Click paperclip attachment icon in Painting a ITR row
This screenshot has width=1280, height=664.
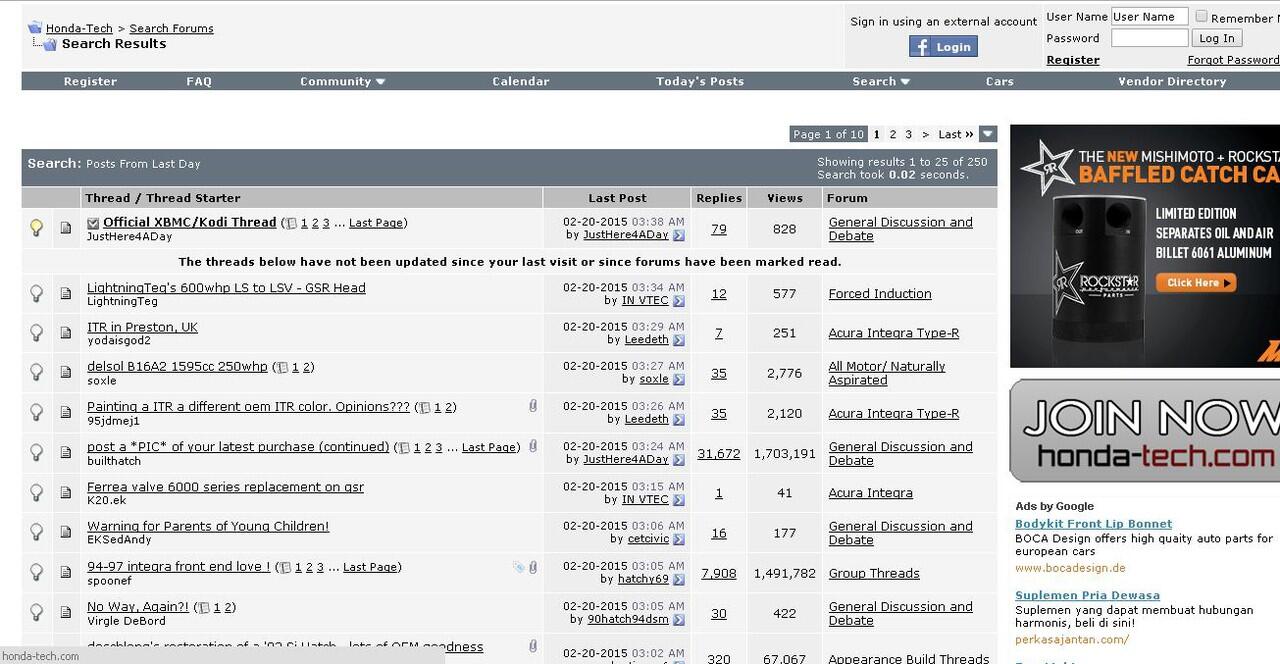coord(533,407)
